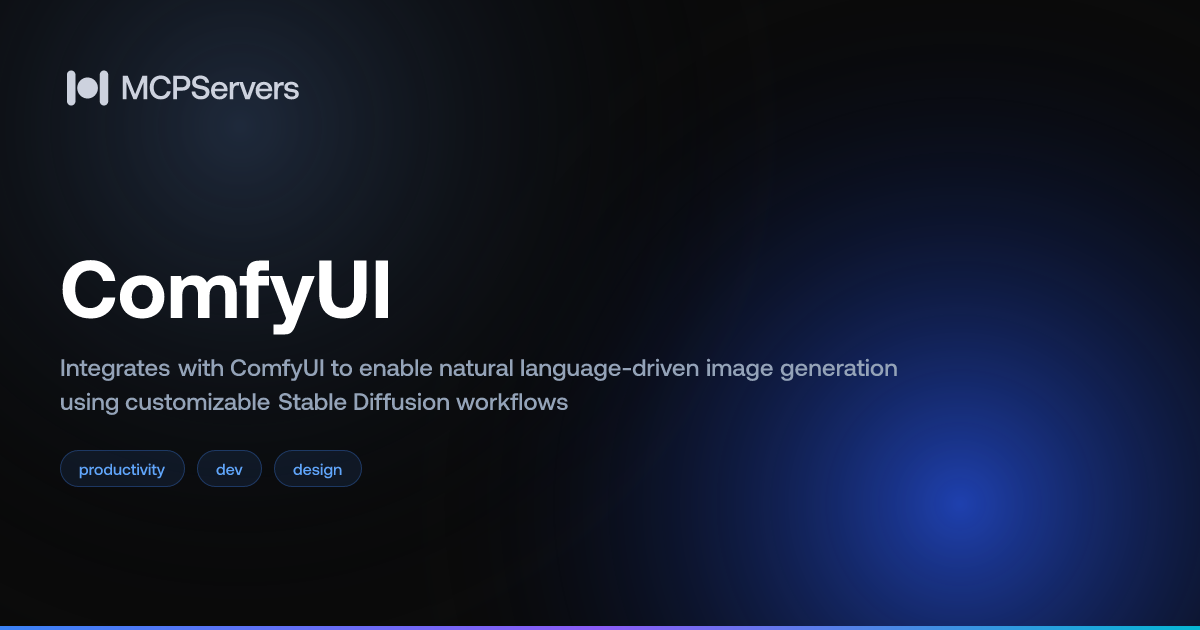Click the productivity category chip
The width and height of the screenshot is (1200, 630).
122,468
